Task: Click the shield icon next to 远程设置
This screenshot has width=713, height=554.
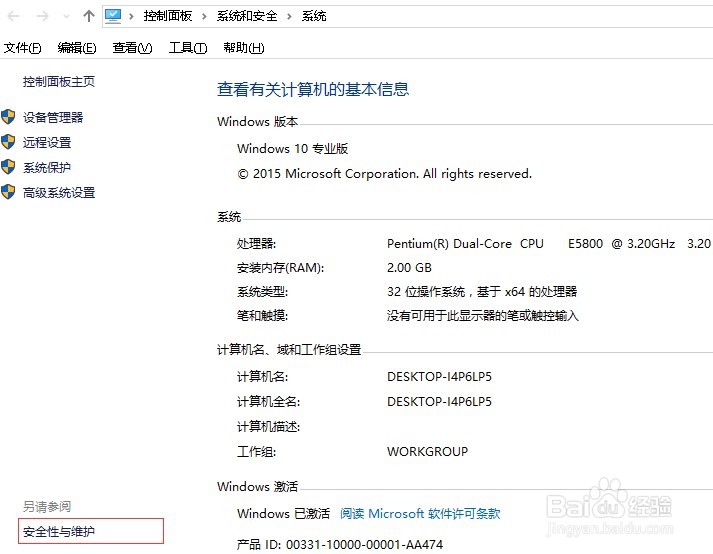Action: [x=8, y=142]
